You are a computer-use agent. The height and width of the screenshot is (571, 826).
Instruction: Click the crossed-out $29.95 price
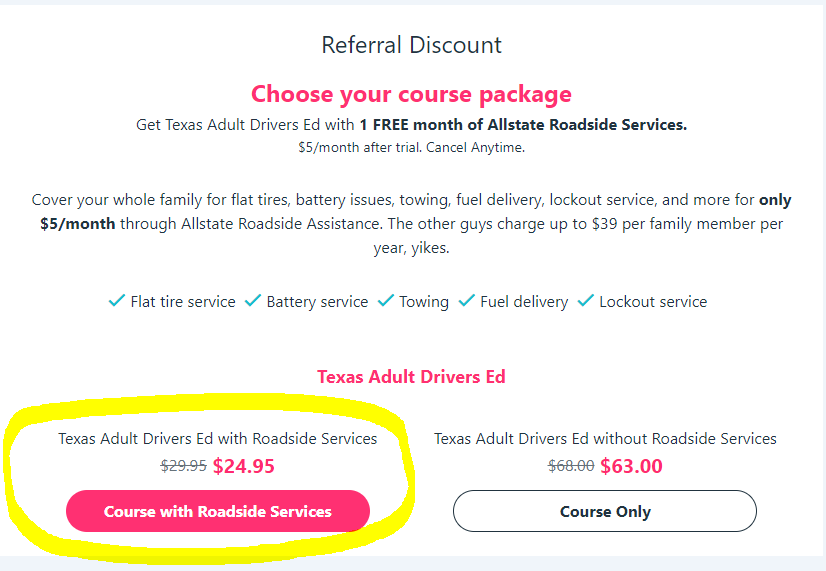[x=183, y=466]
